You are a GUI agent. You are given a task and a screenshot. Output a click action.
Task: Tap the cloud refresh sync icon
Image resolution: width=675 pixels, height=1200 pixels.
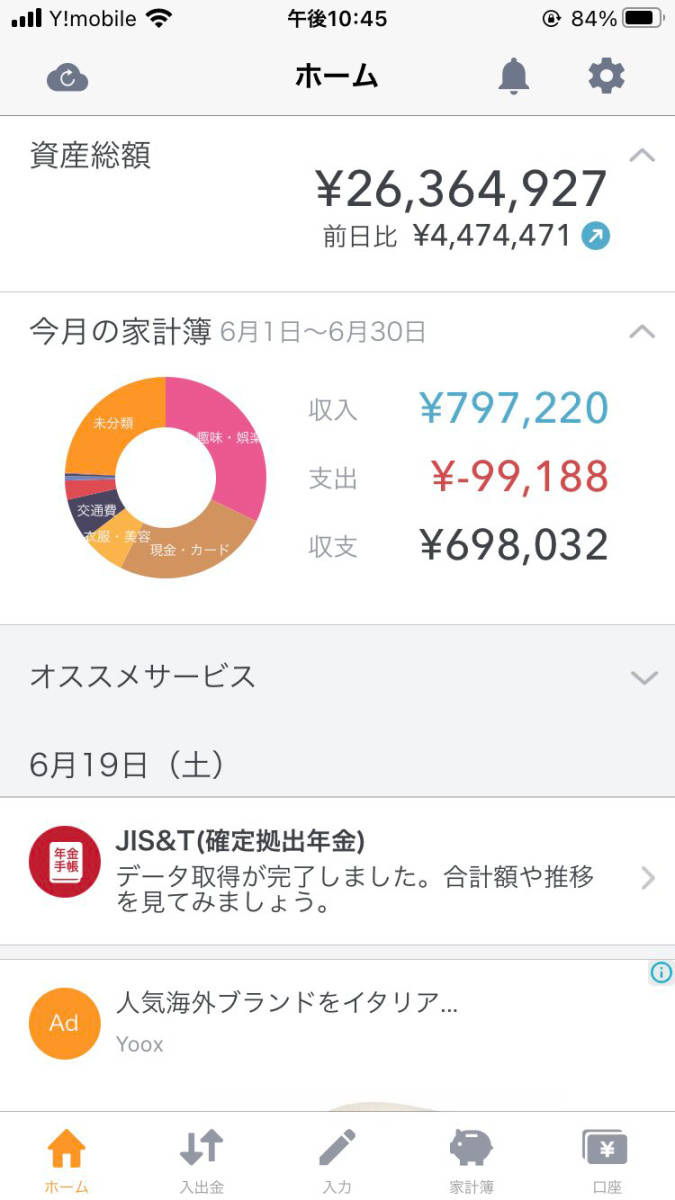(x=66, y=75)
